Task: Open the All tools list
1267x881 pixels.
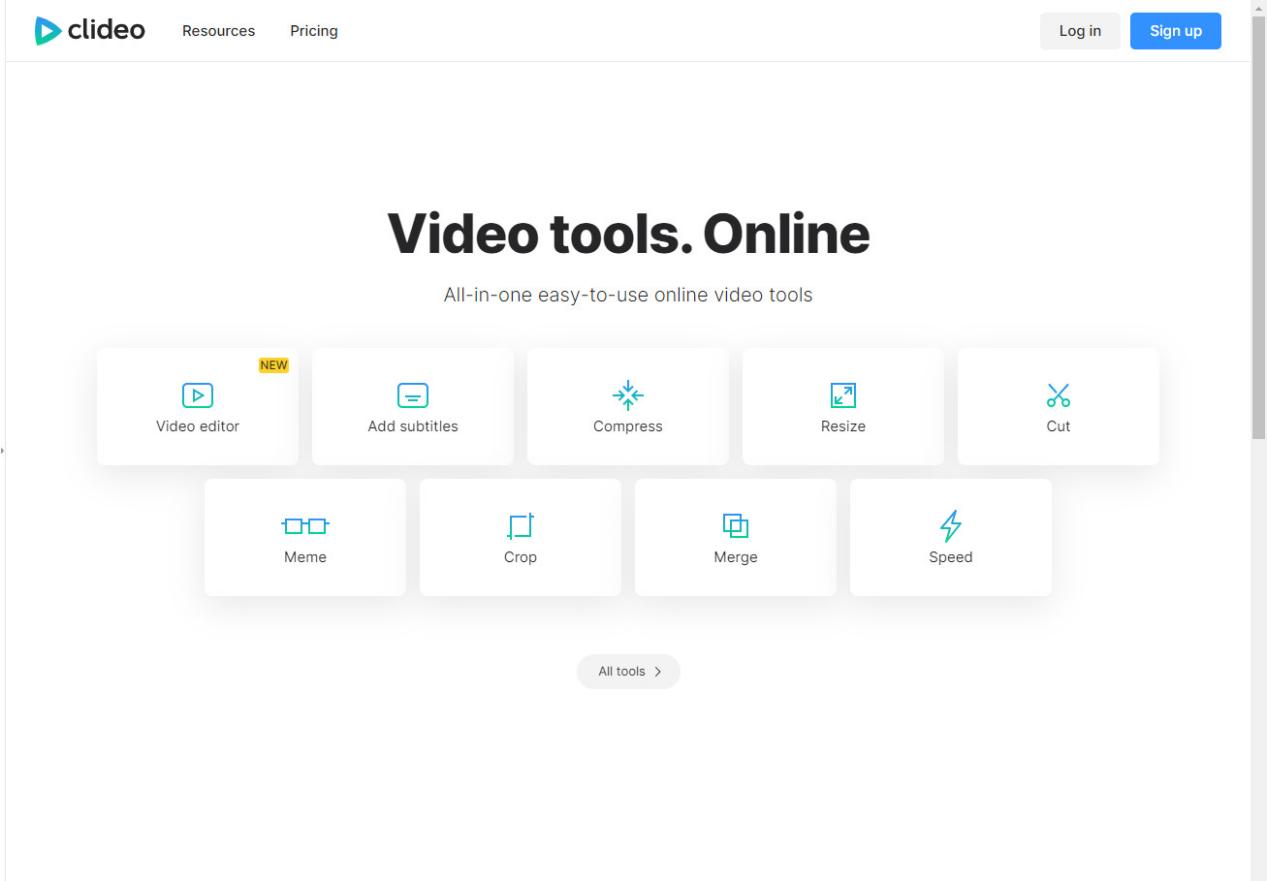Action: point(628,672)
